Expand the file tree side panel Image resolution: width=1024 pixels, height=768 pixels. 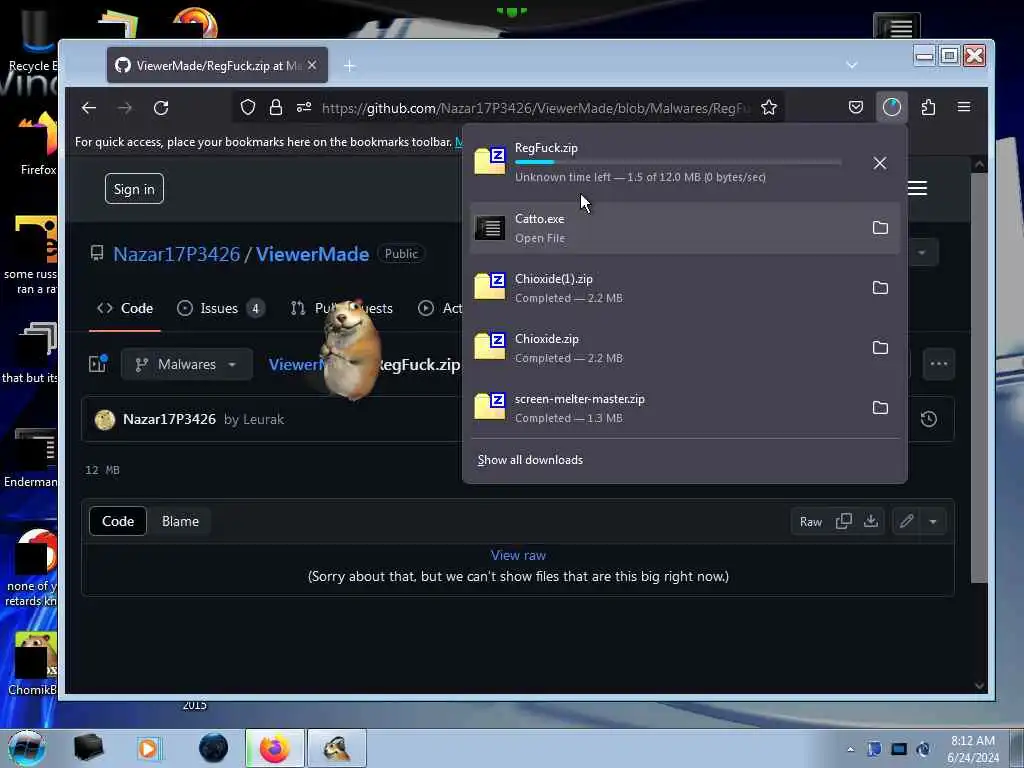[98, 364]
